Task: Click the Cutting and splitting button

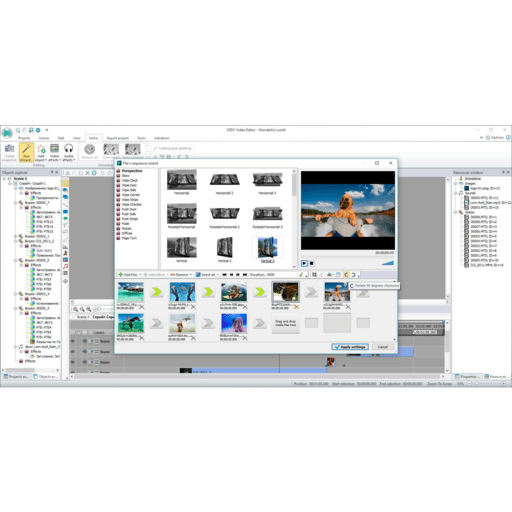Action: tap(172, 148)
